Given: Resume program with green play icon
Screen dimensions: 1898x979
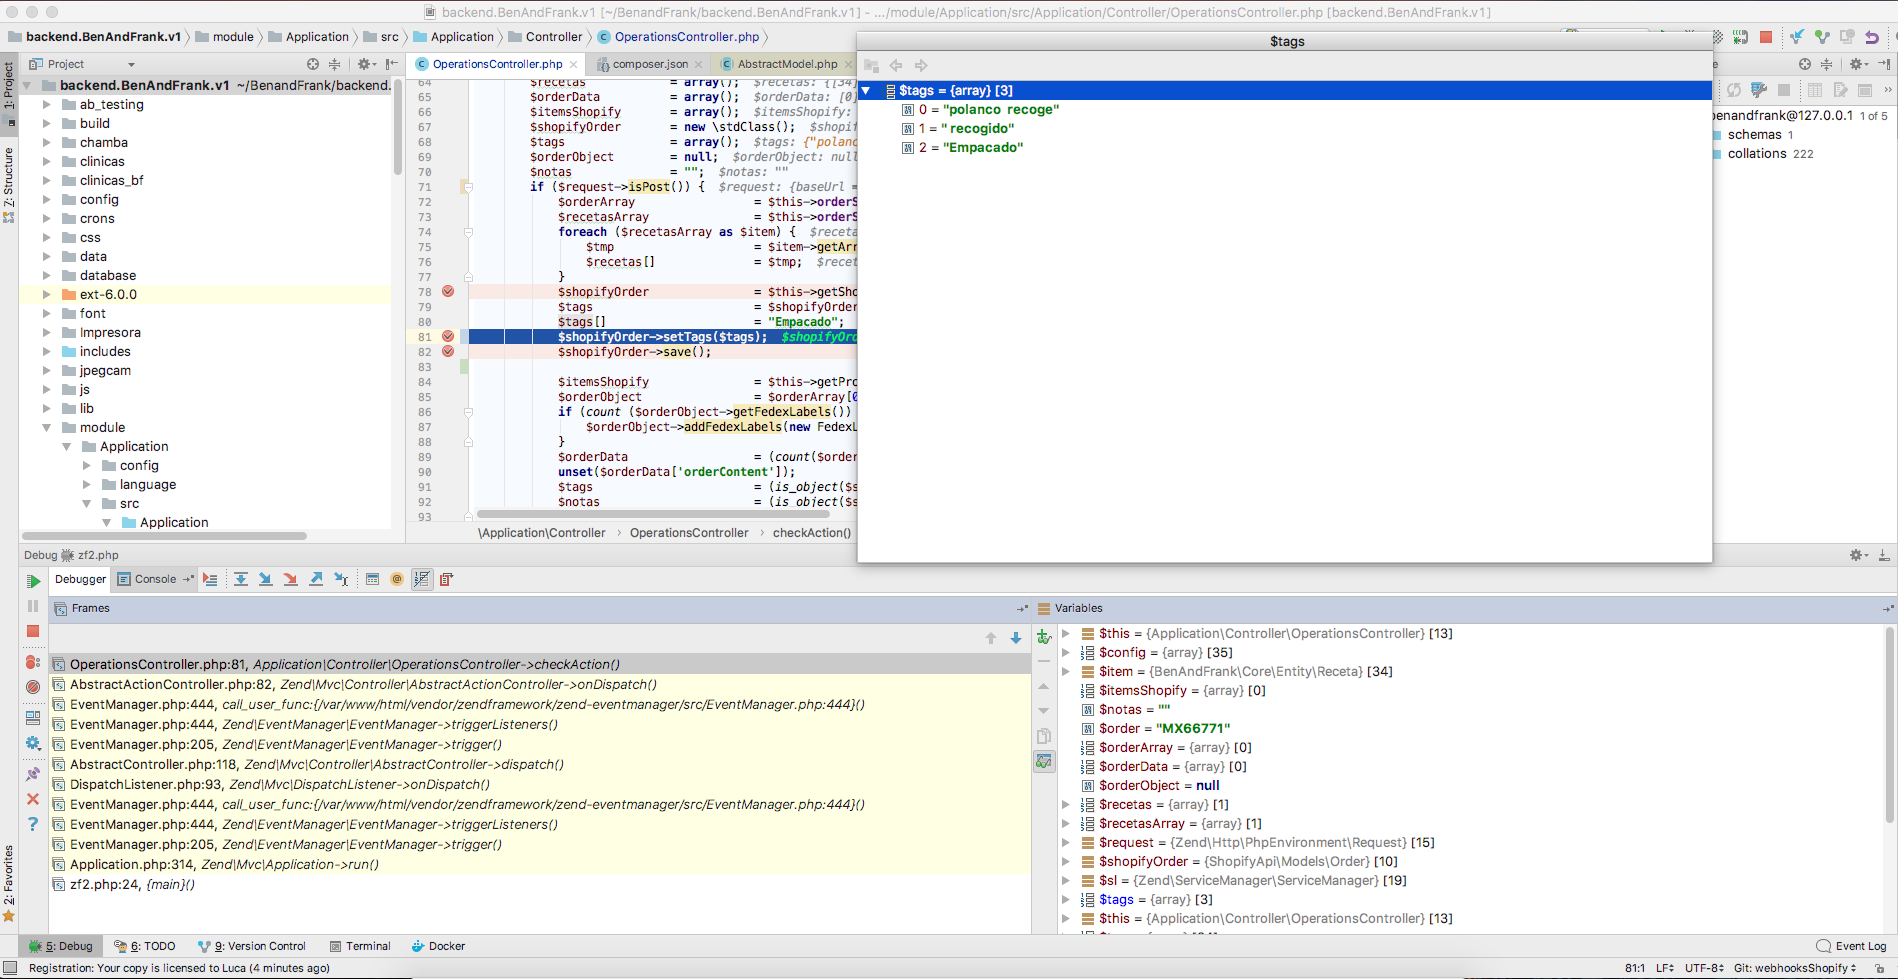Looking at the screenshot, I should click(x=33, y=581).
